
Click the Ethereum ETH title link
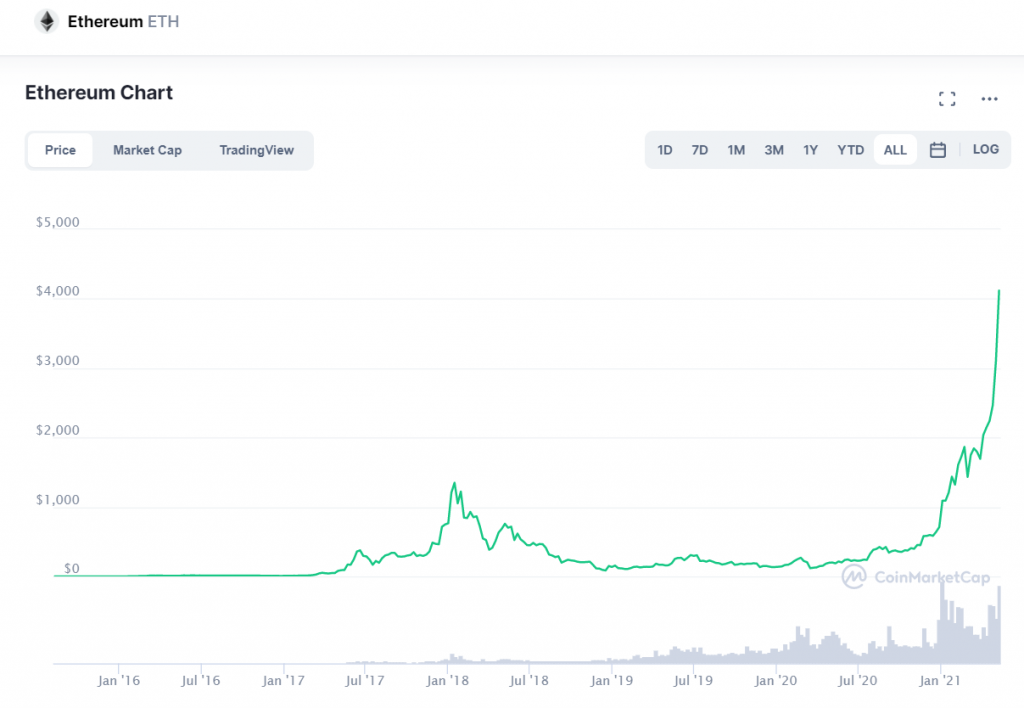tap(122, 21)
